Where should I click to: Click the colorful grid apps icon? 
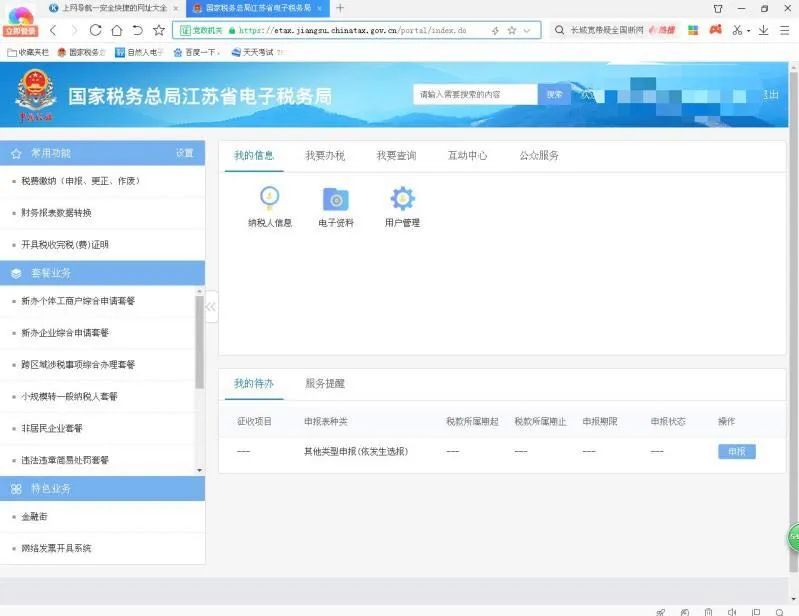[693, 30]
